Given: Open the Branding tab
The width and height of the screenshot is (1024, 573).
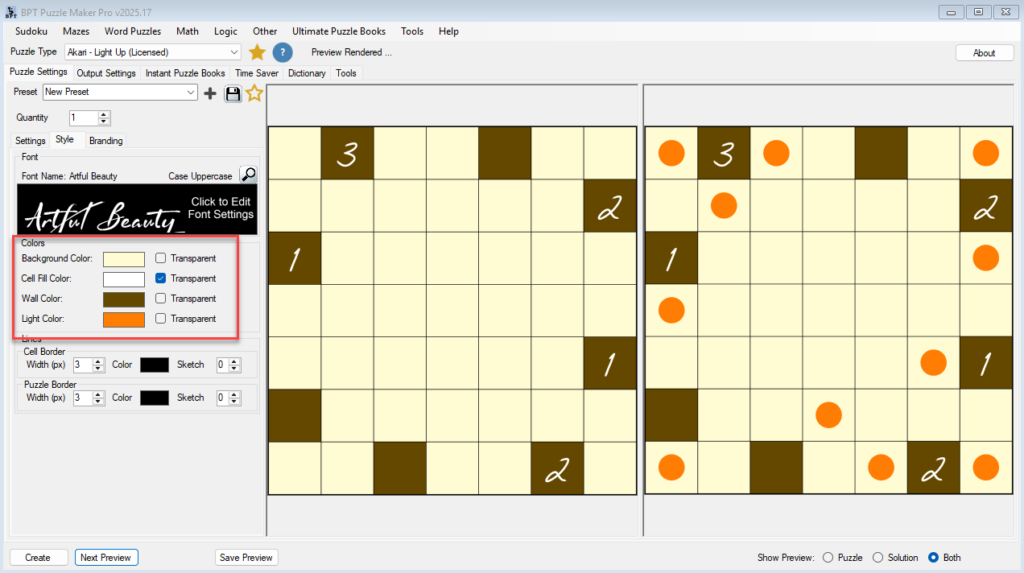Looking at the screenshot, I should (106, 141).
